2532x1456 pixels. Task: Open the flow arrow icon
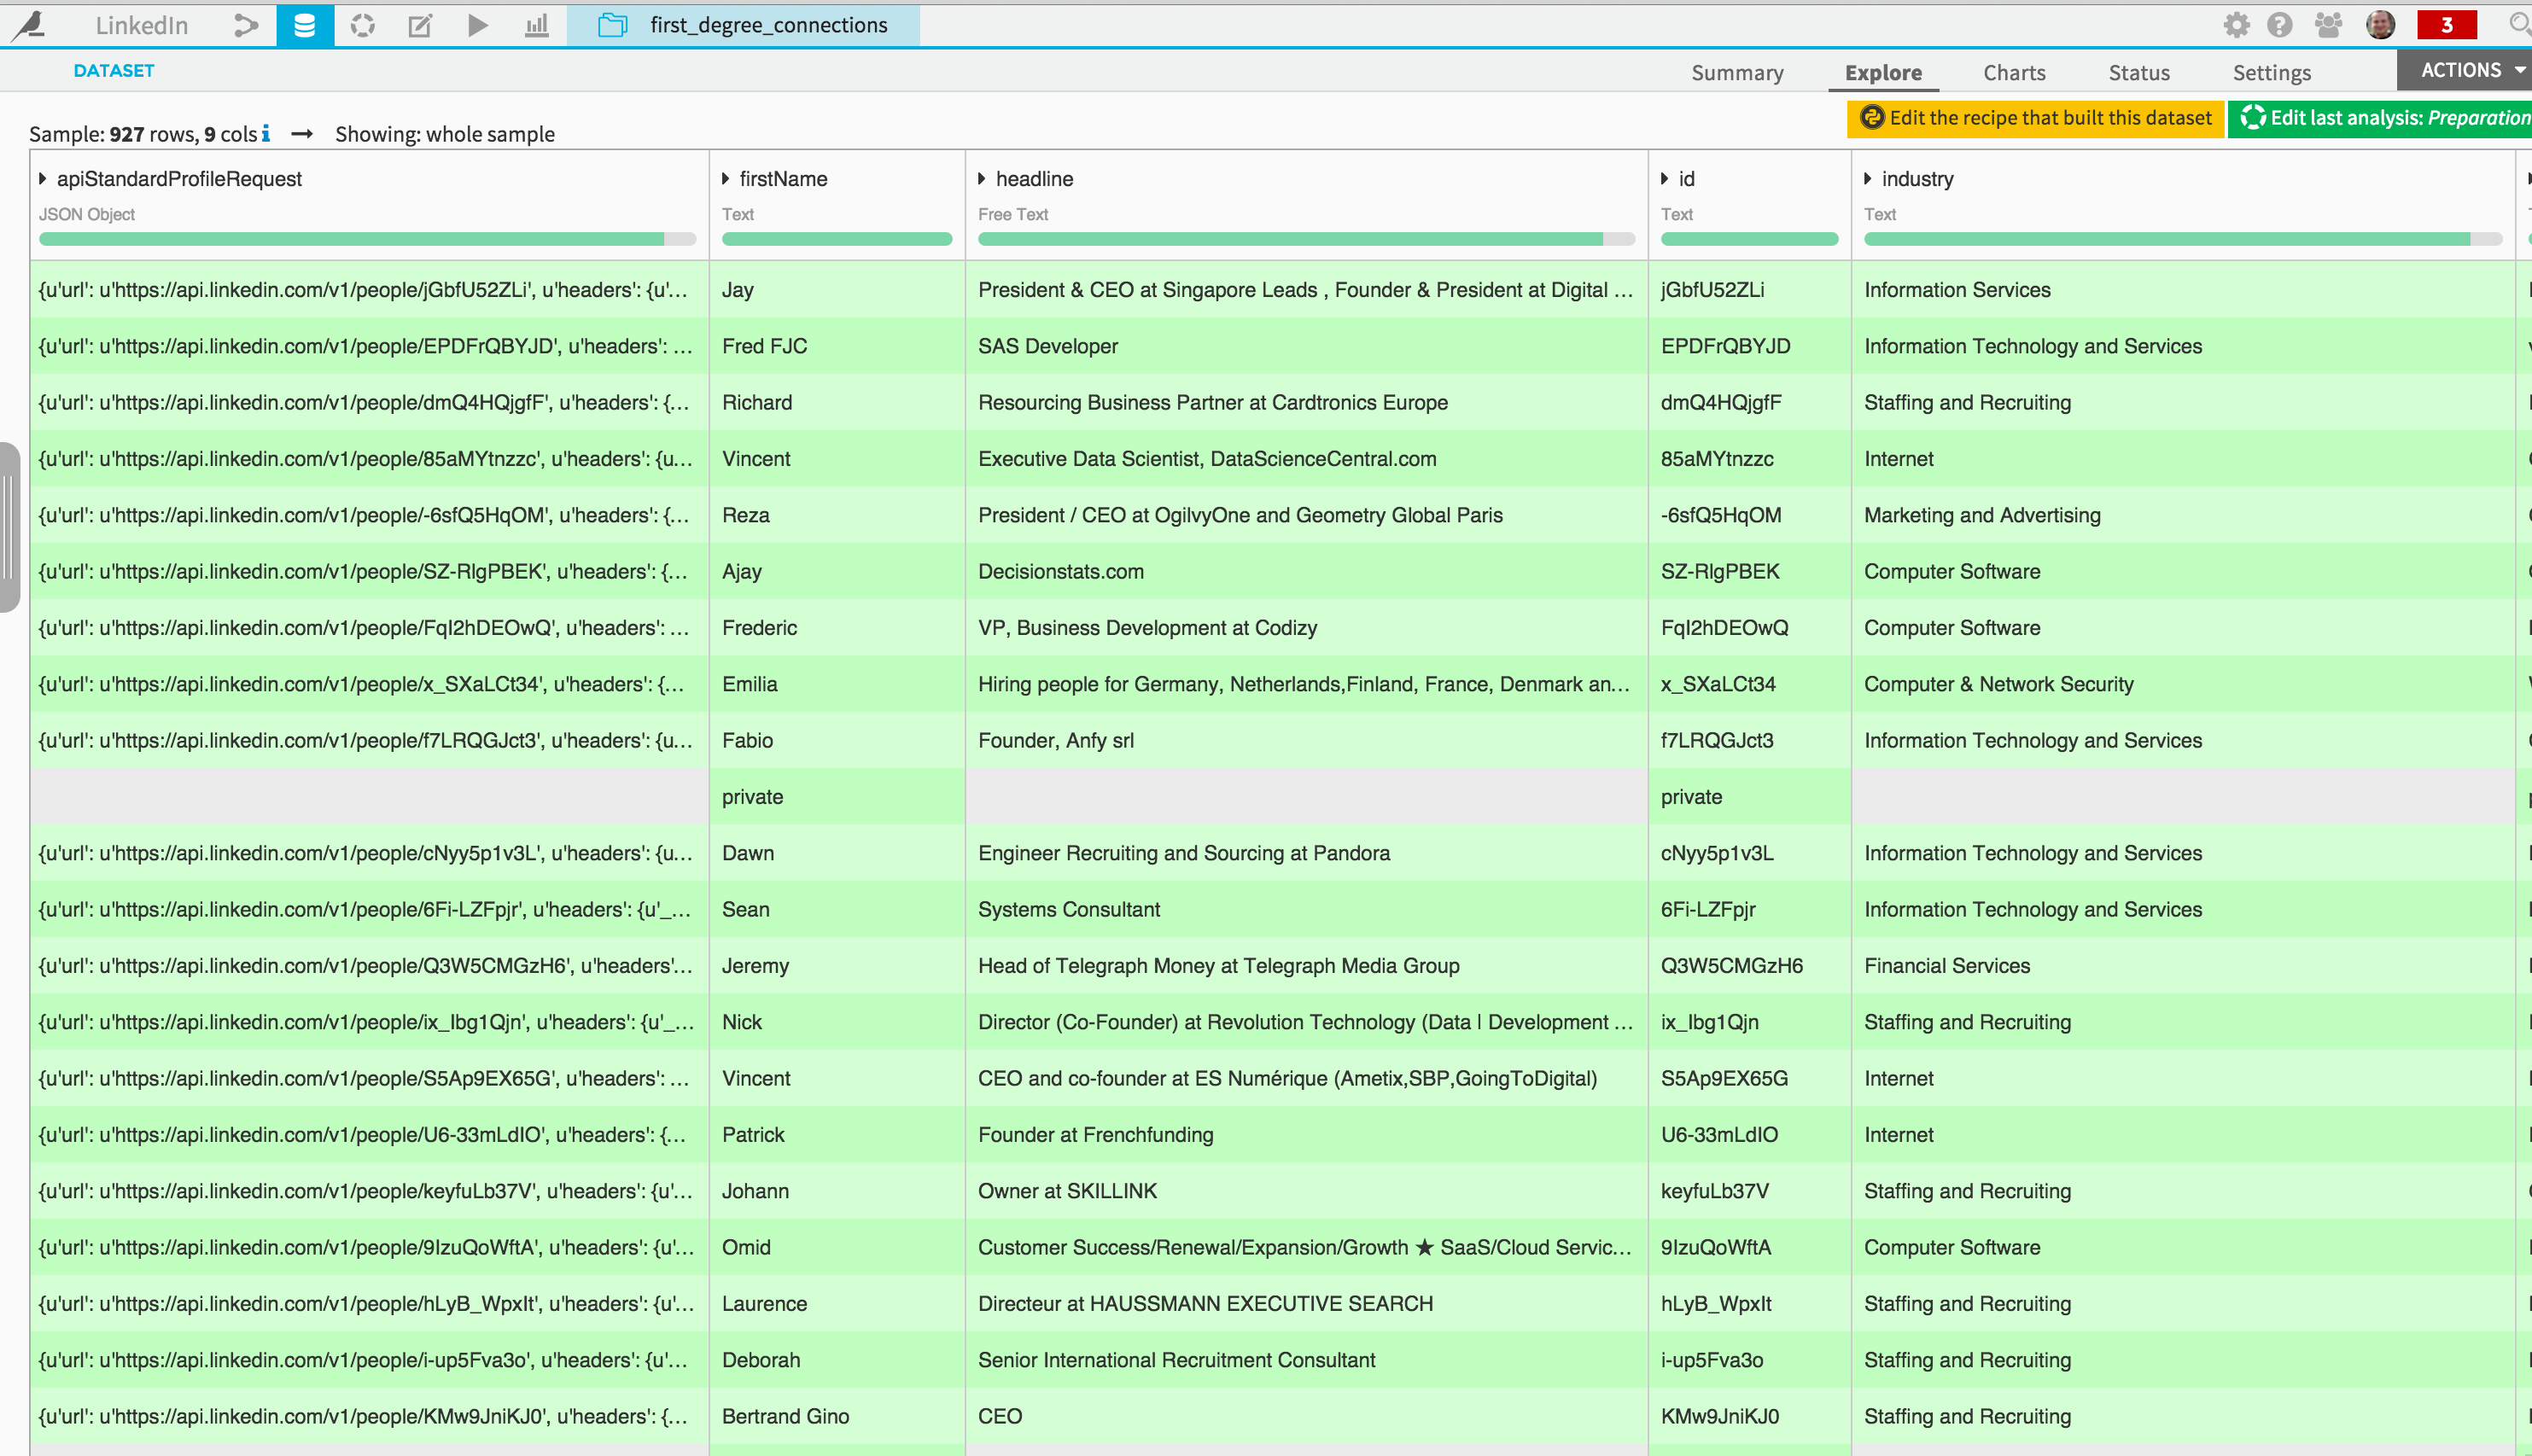246,25
